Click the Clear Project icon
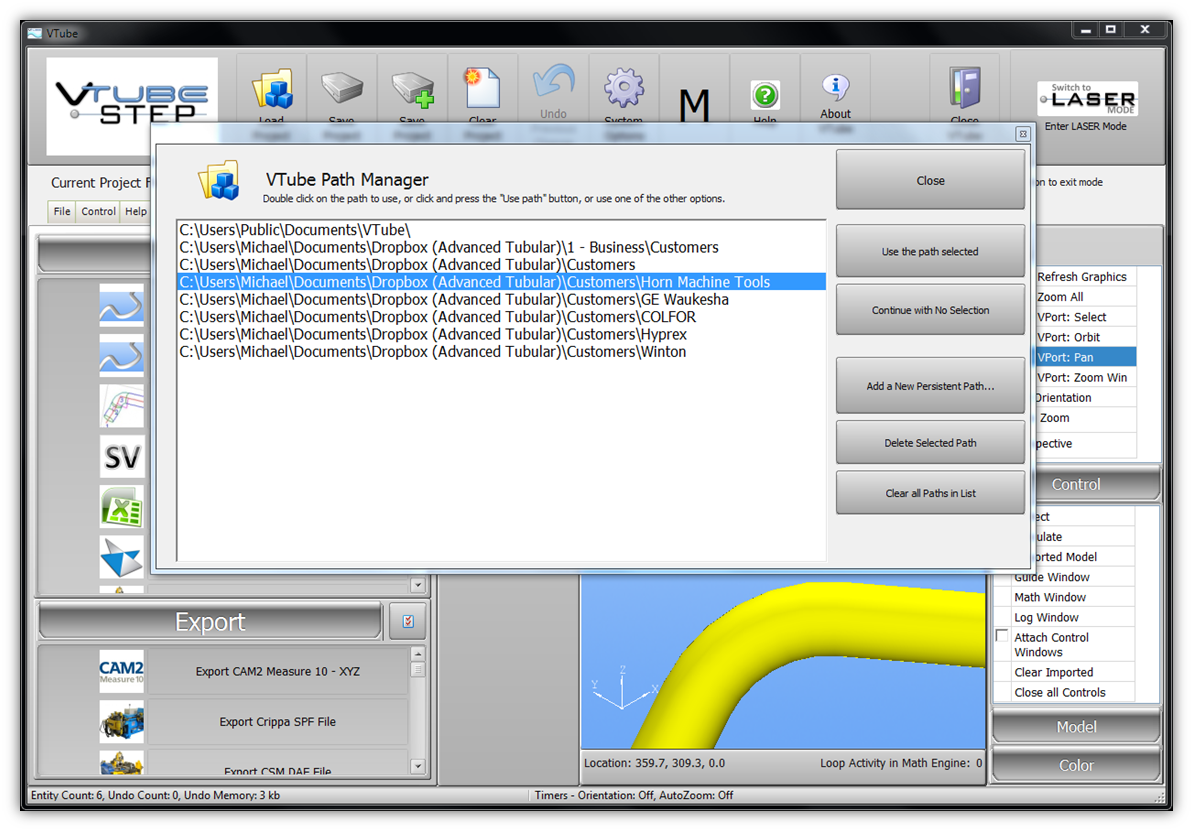Image resolution: width=1193 pixels, height=831 pixels. [x=482, y=91]
